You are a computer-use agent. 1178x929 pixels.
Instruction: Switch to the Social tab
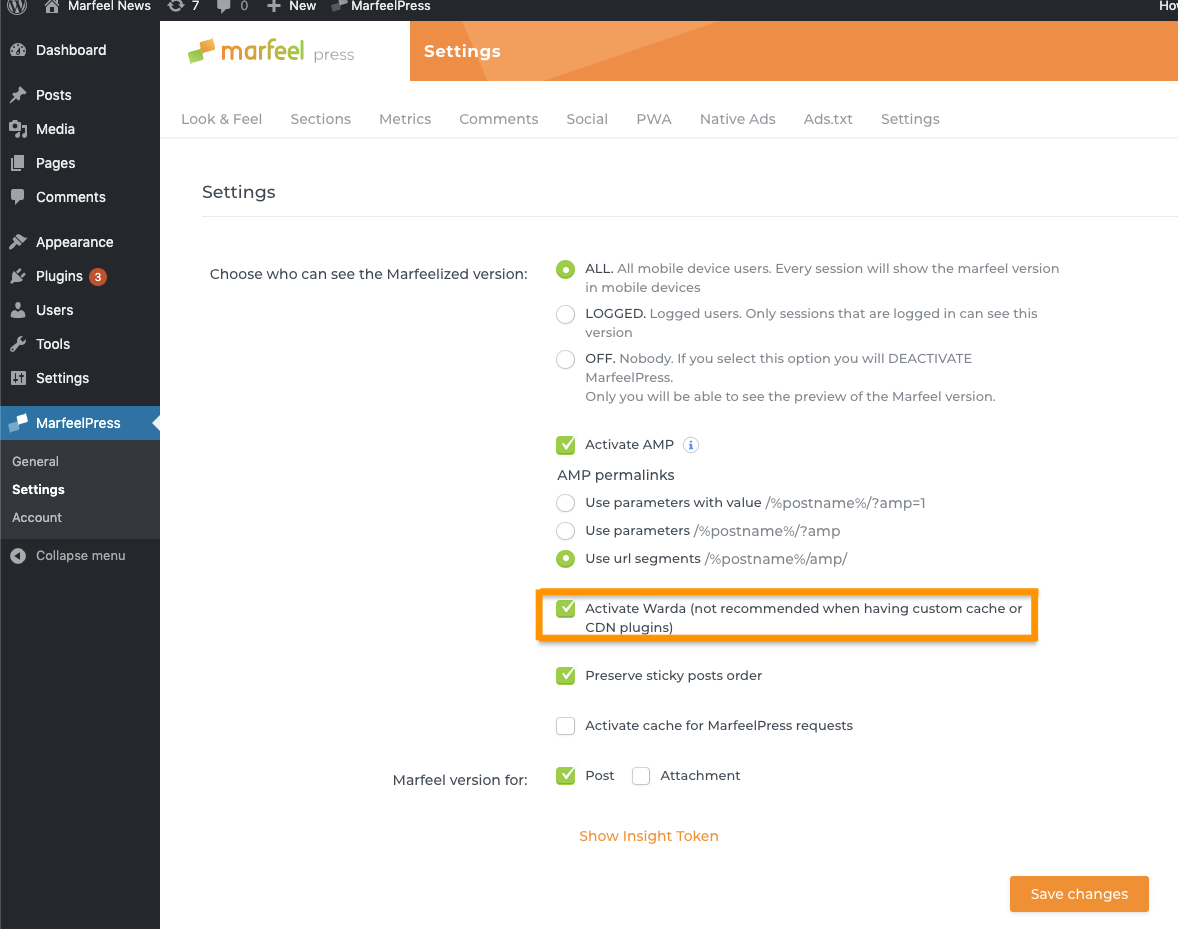(587, 119)
